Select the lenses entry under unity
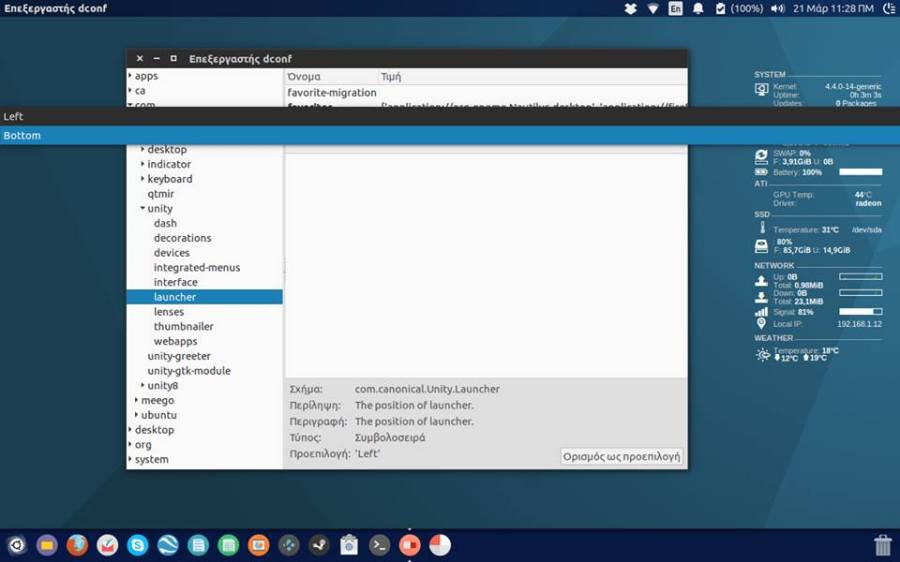Screen dimensions: 900x562 169,312
